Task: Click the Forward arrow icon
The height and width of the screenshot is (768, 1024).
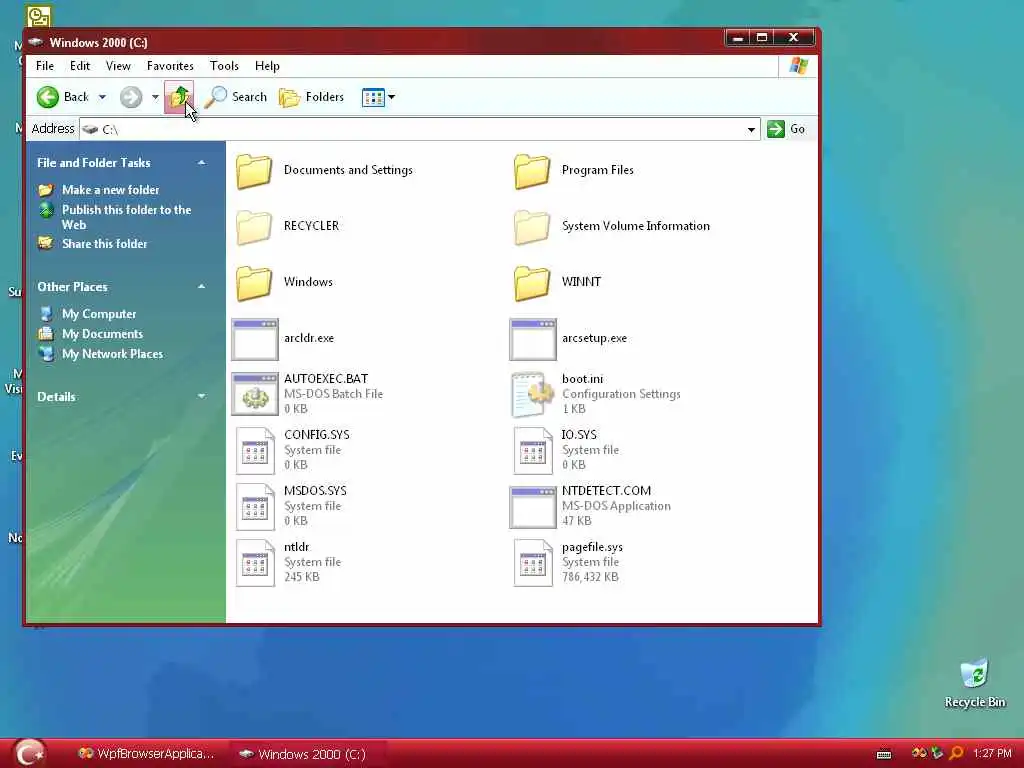Action: 131,97
